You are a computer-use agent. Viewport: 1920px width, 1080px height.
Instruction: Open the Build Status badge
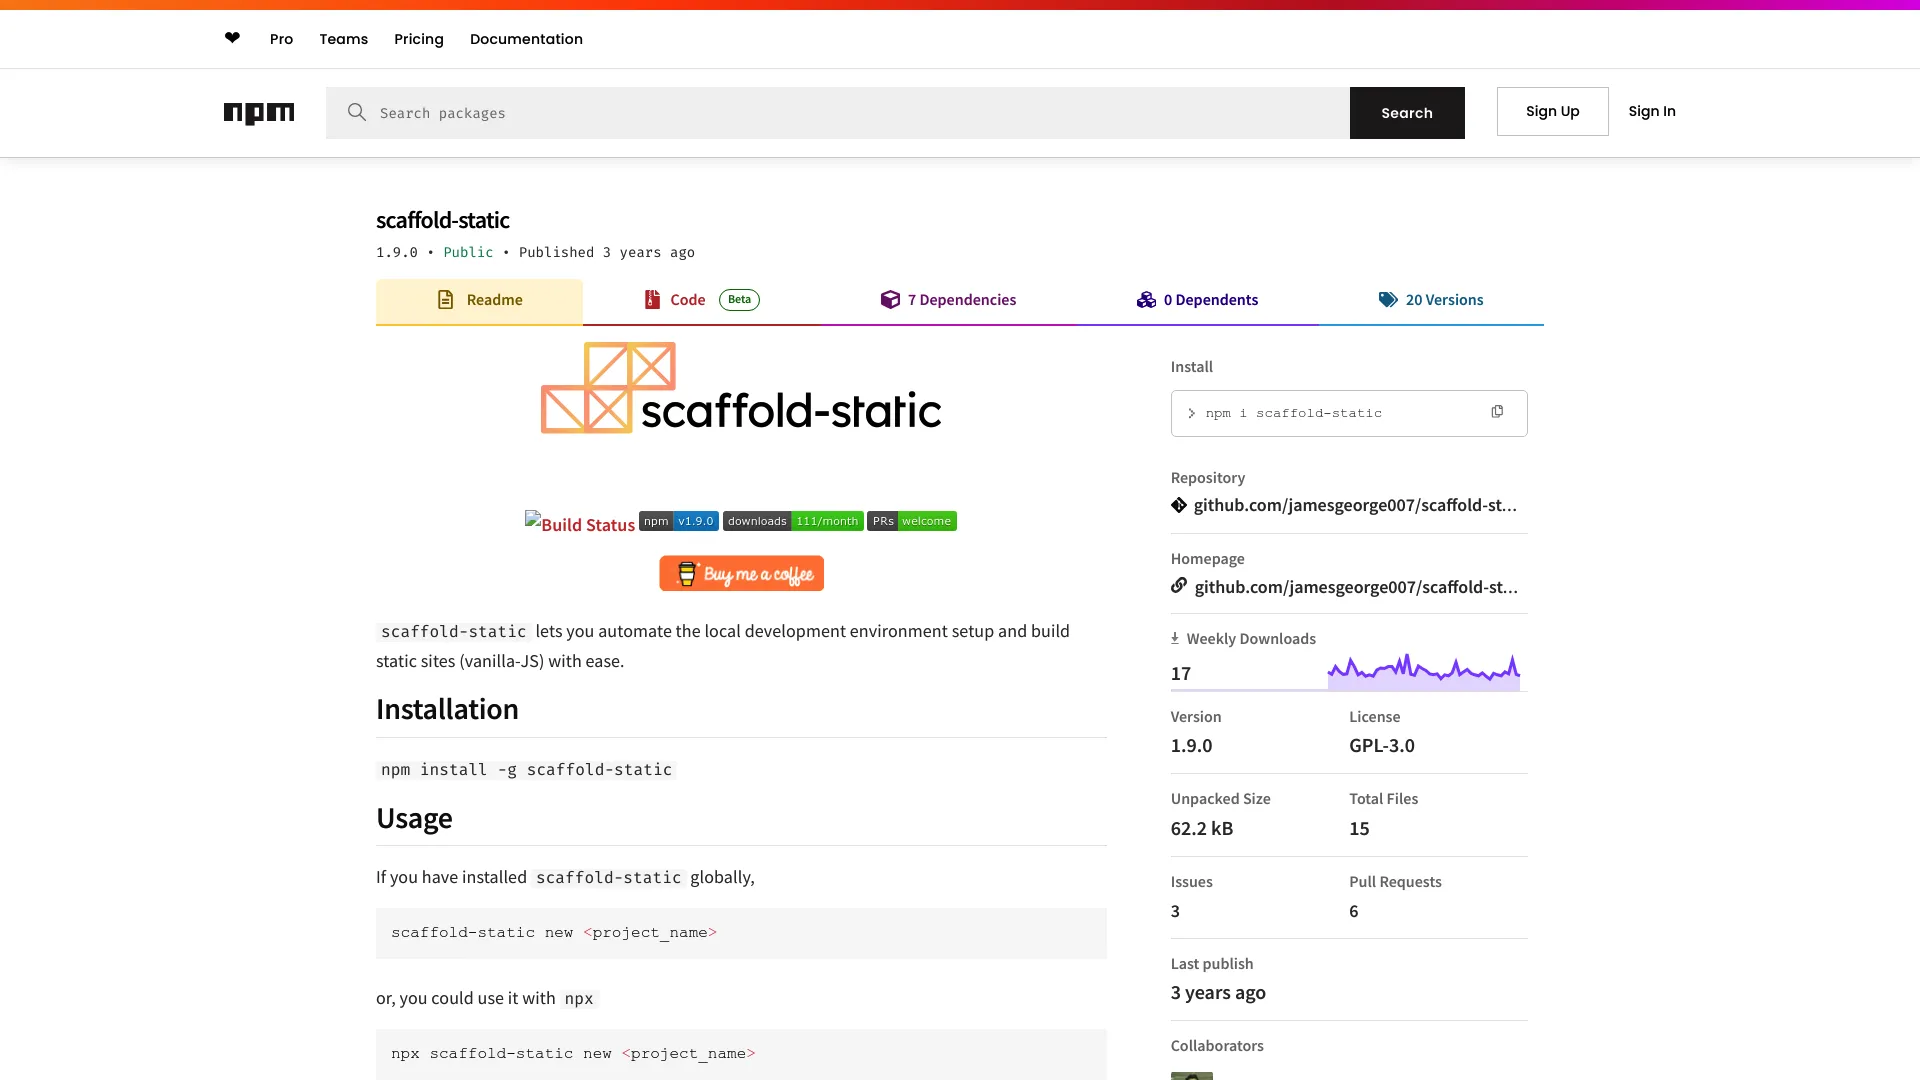point(580,523)
